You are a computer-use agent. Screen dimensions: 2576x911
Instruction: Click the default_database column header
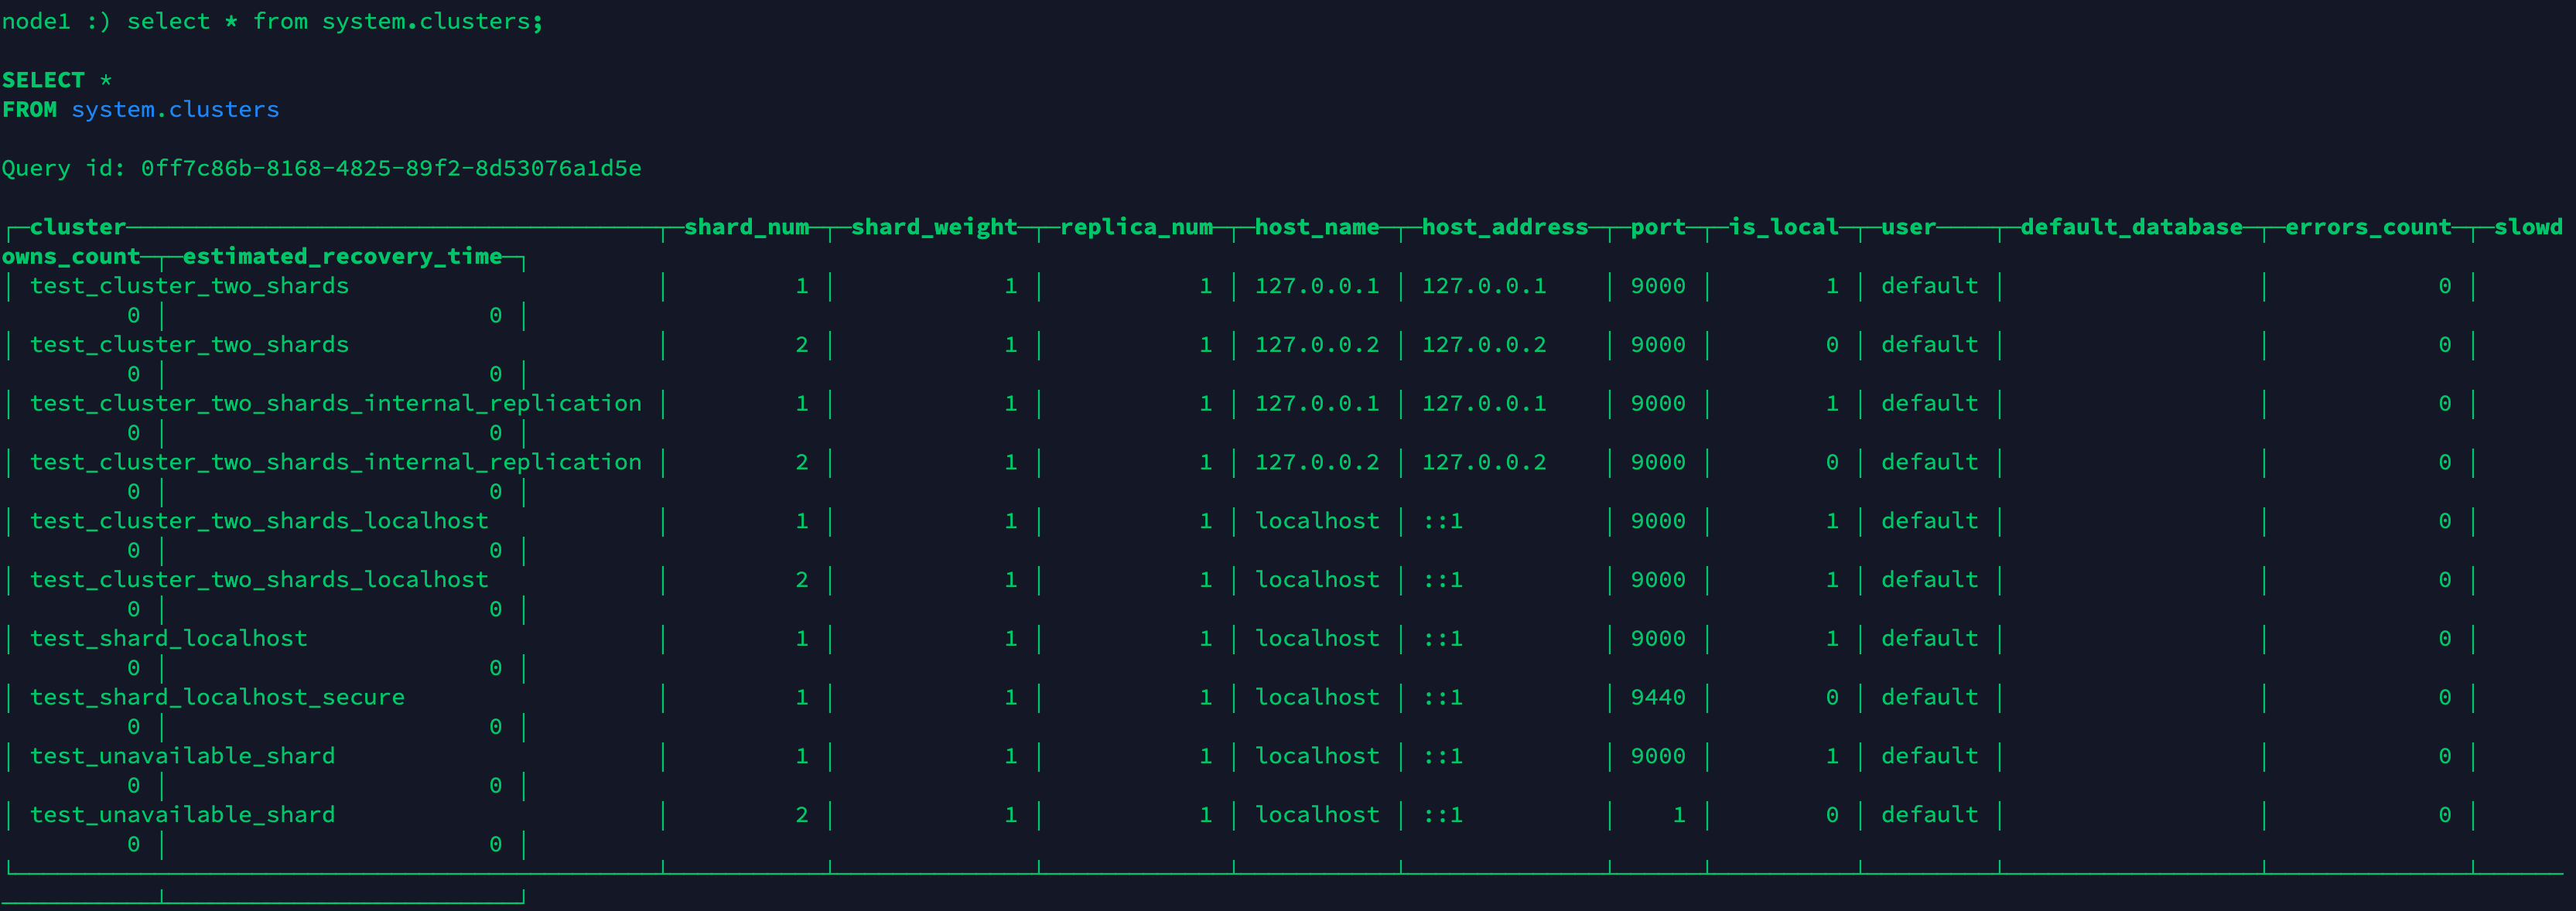click(x=2131, y=227)
